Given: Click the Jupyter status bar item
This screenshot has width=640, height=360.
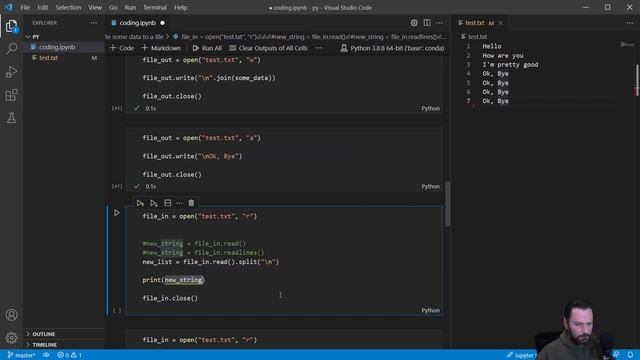Looking at the screenshot, I should click(522, 355).
